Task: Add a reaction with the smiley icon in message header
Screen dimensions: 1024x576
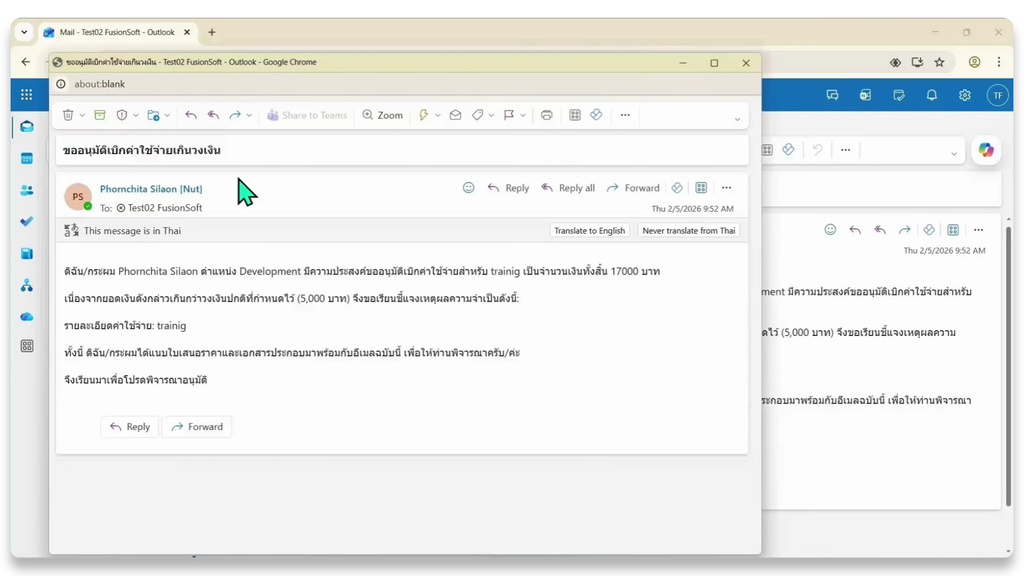Action: (468, 187)
